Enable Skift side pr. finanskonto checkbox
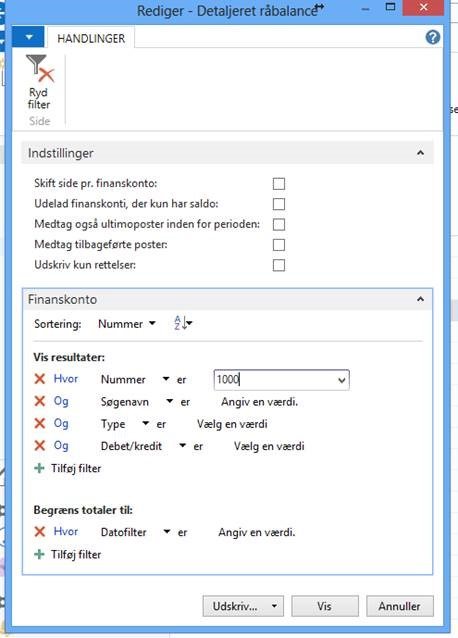This screenshot has width=458, height=638. click(x=279, y=184)
